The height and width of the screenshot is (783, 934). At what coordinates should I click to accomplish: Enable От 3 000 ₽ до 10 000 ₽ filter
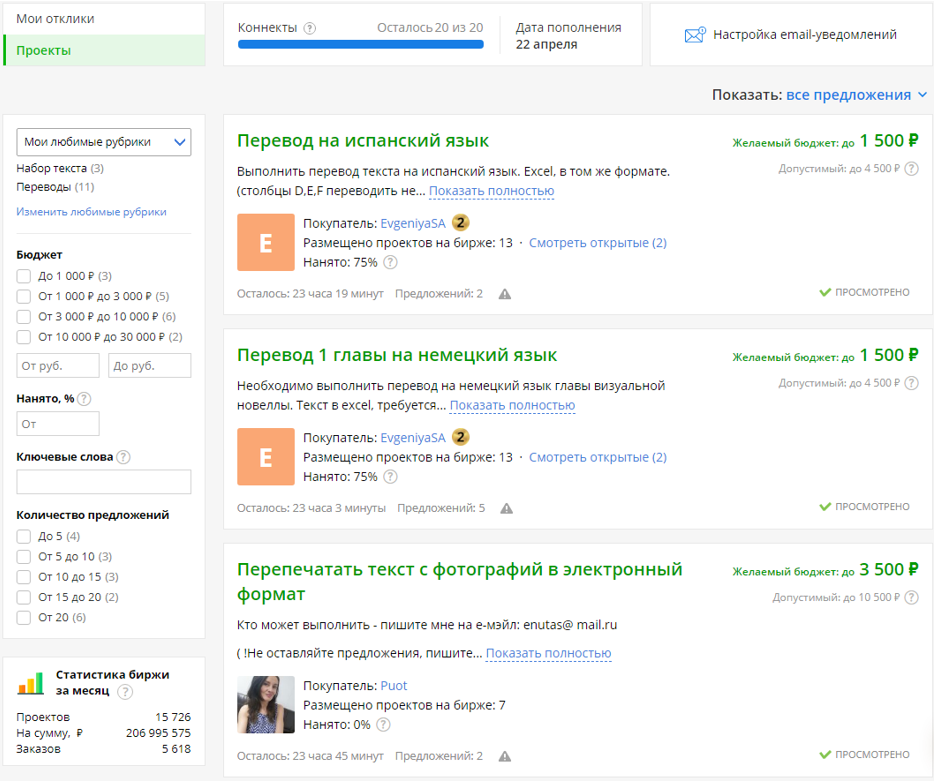tap(24, 317)
